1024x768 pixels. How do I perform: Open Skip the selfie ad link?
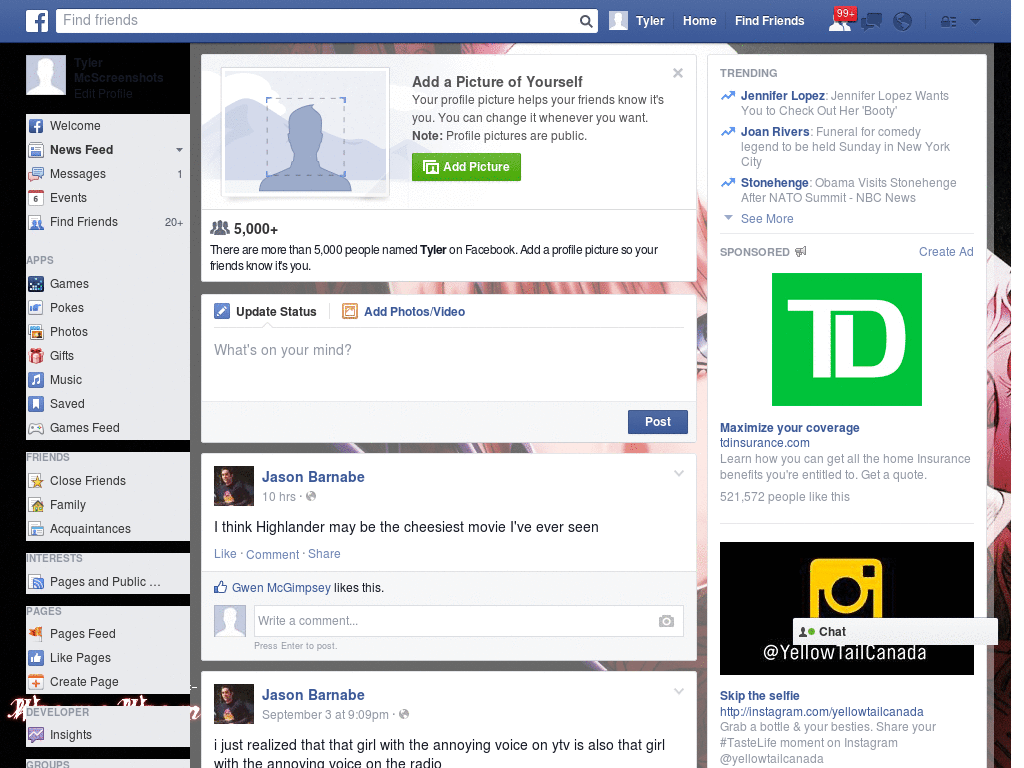[x=760, y=696]
